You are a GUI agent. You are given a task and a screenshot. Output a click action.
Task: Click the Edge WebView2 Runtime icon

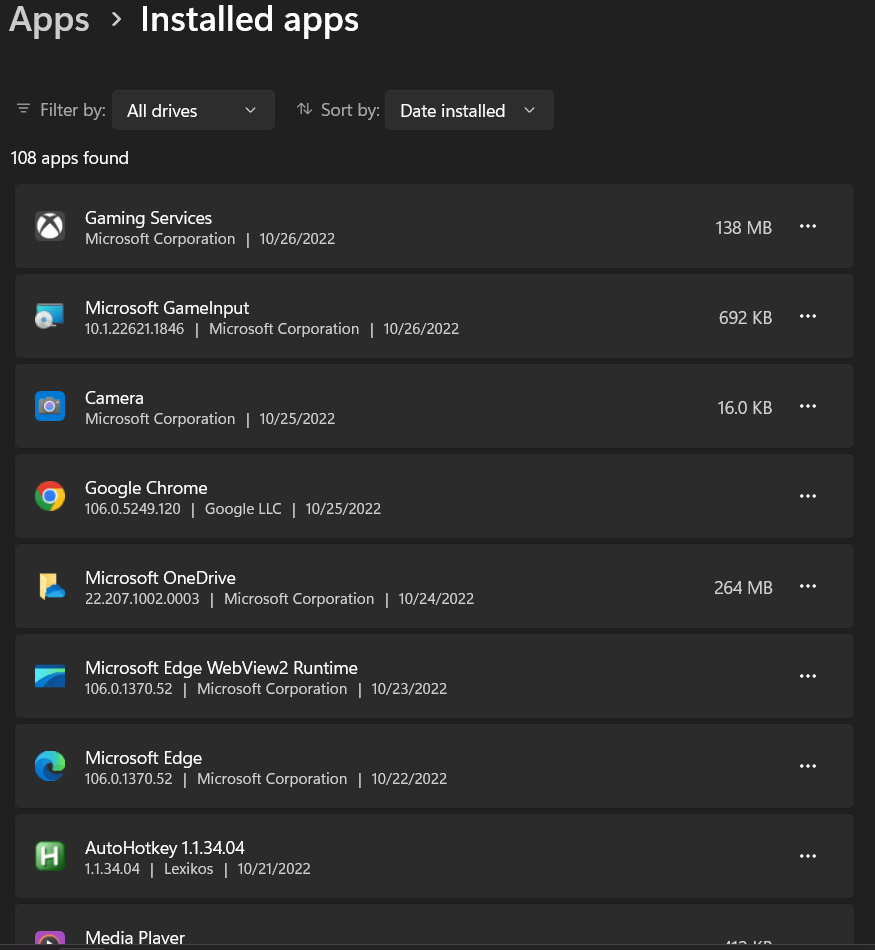pyautogui.click(x=50, y=676)
